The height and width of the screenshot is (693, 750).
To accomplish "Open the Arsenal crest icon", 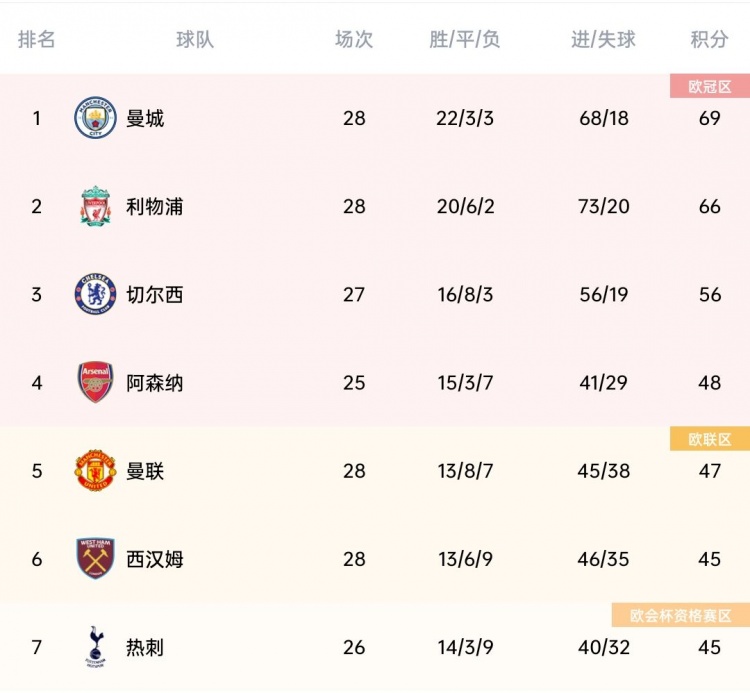I will tap(96, 382).
